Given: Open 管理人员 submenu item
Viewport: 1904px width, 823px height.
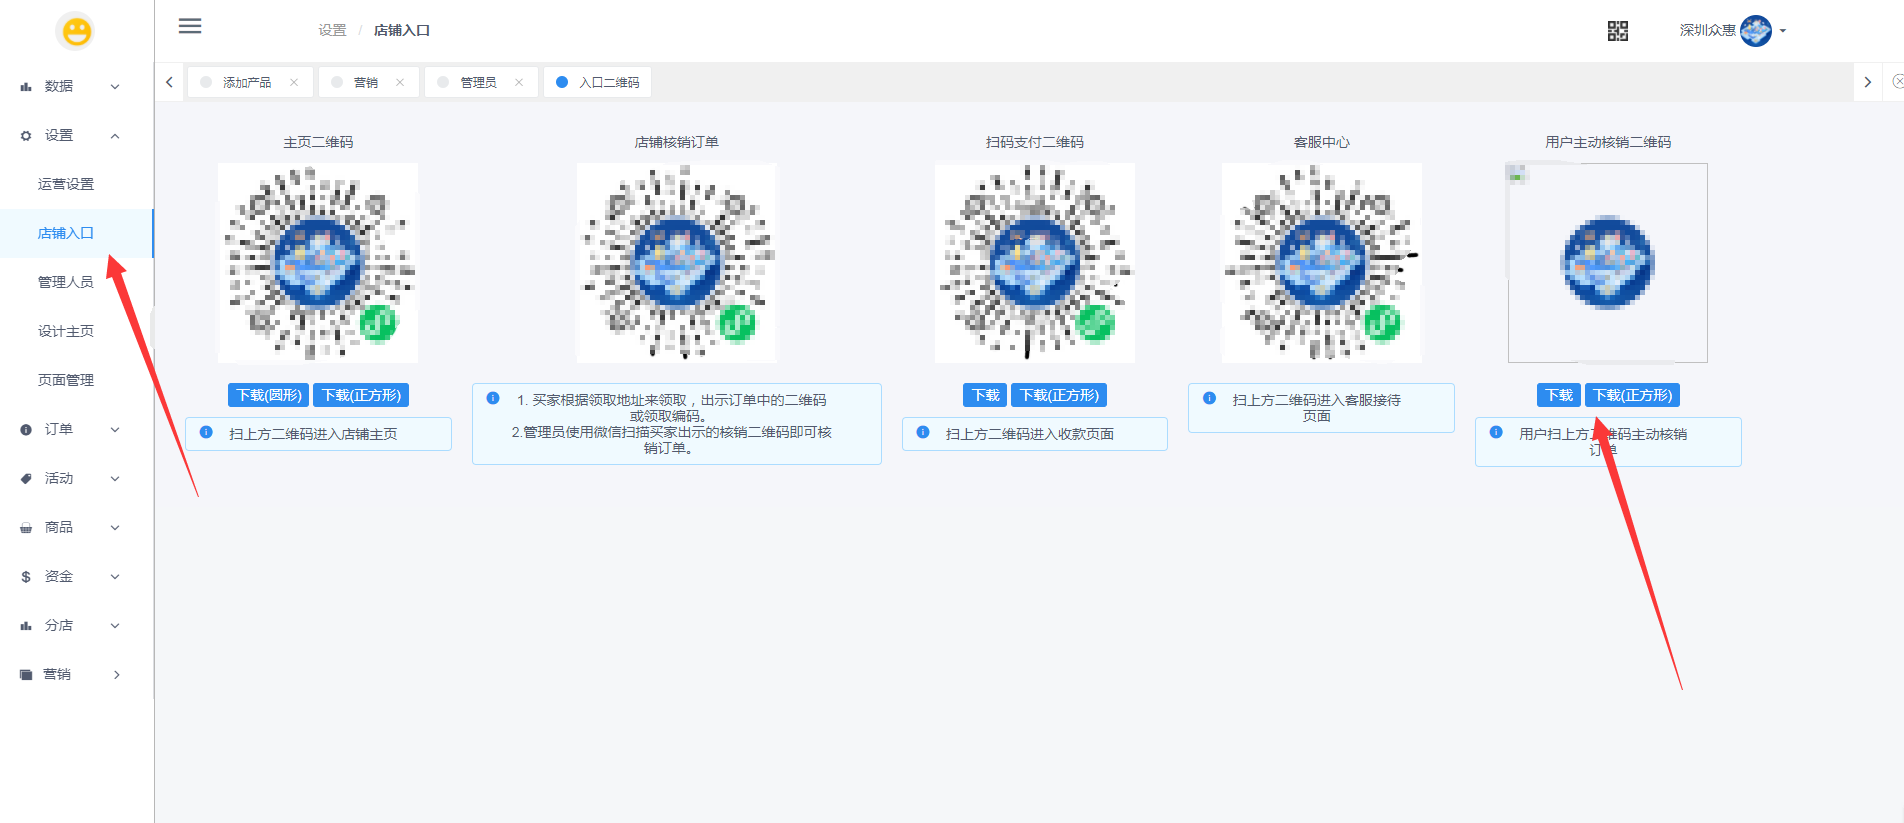Looking at the screenshot, I should pos(76,282).
